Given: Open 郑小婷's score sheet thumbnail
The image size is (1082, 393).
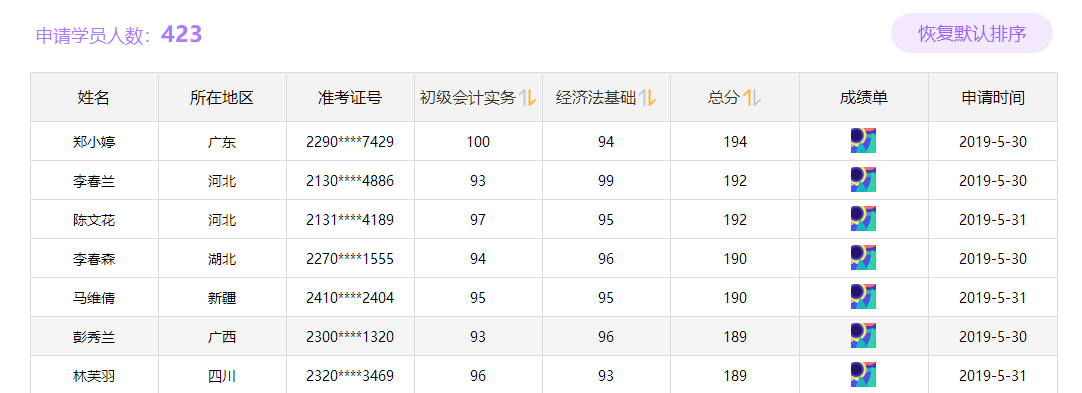Looking at the screenshot, I should tap(863, 141).
